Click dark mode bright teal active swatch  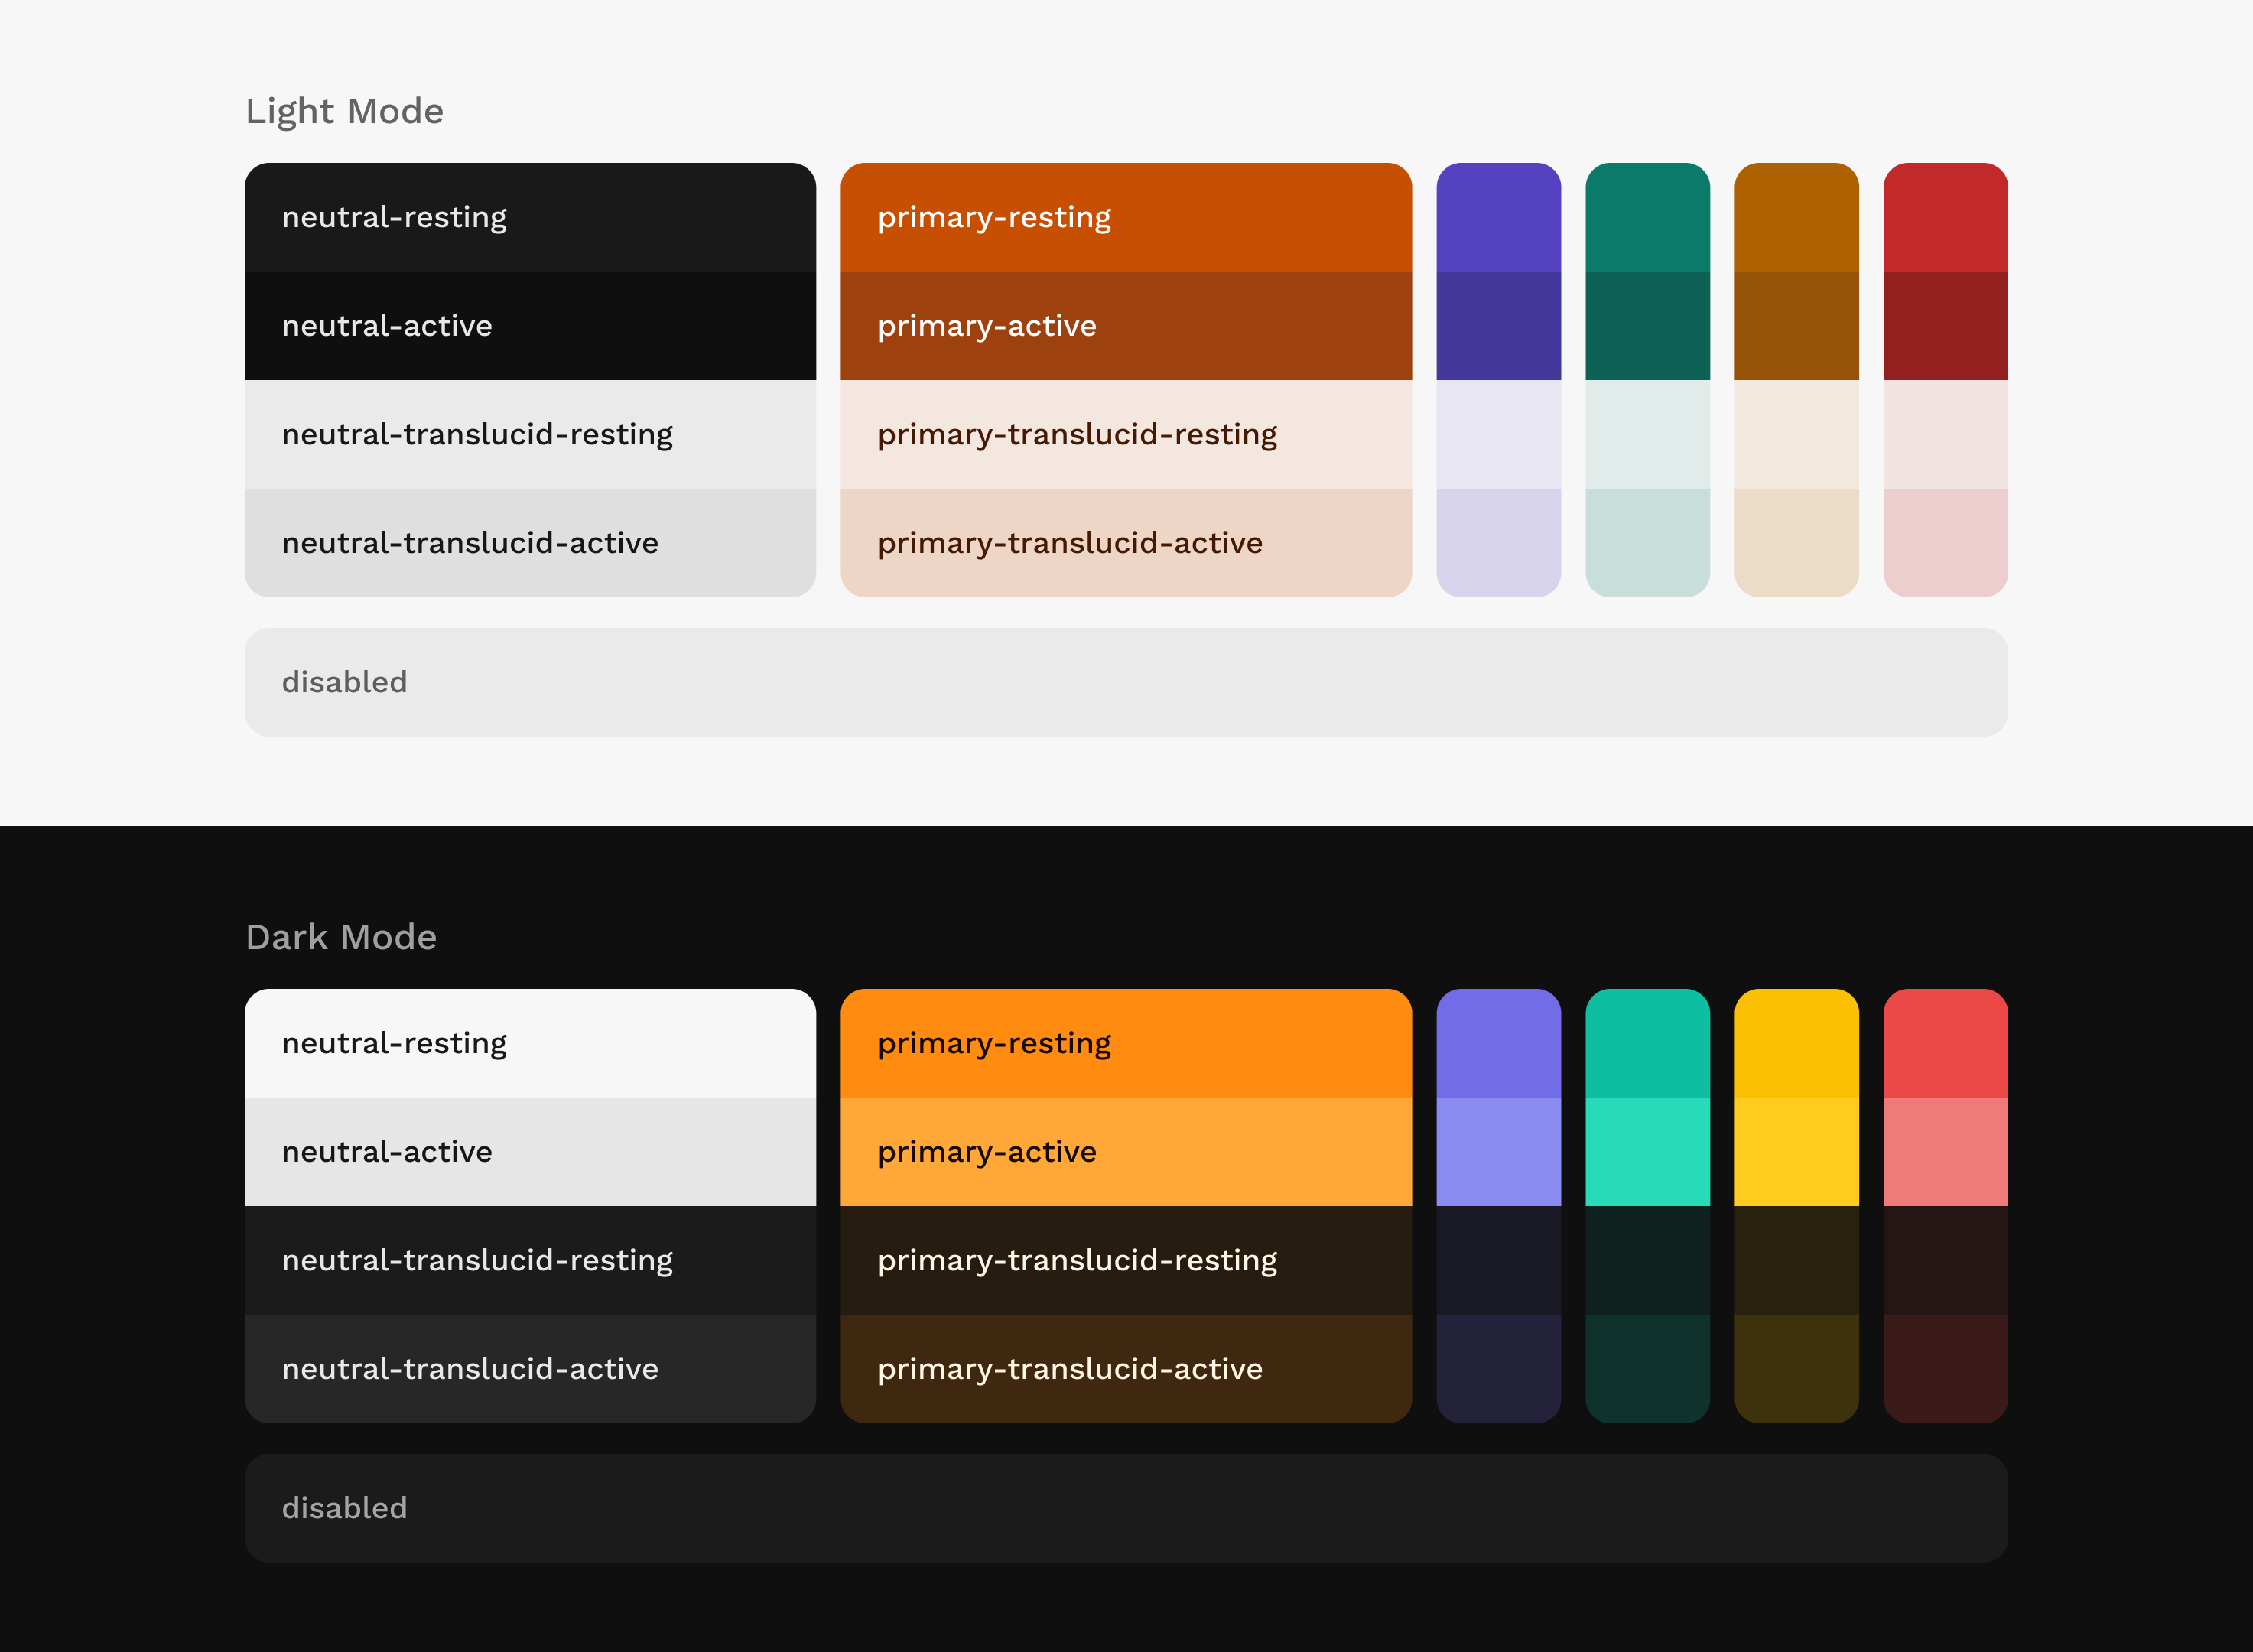click(1647, 1152)
